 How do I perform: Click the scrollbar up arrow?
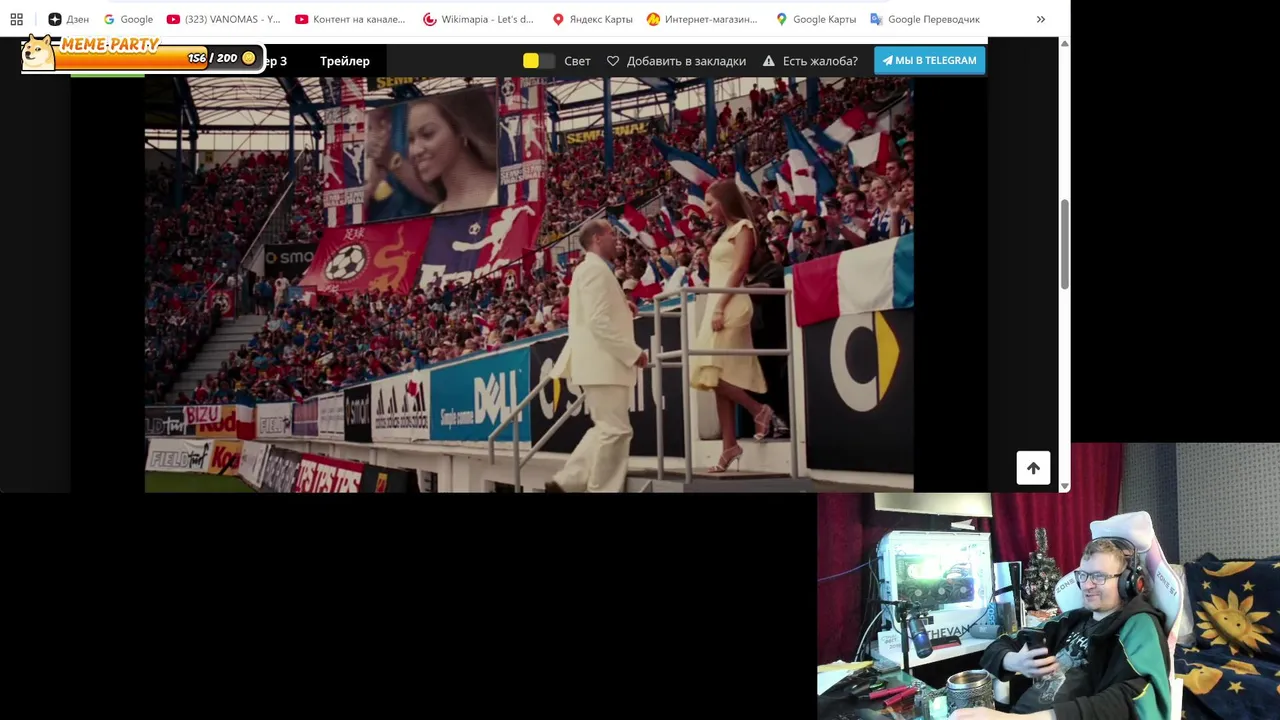point(1064,43)
